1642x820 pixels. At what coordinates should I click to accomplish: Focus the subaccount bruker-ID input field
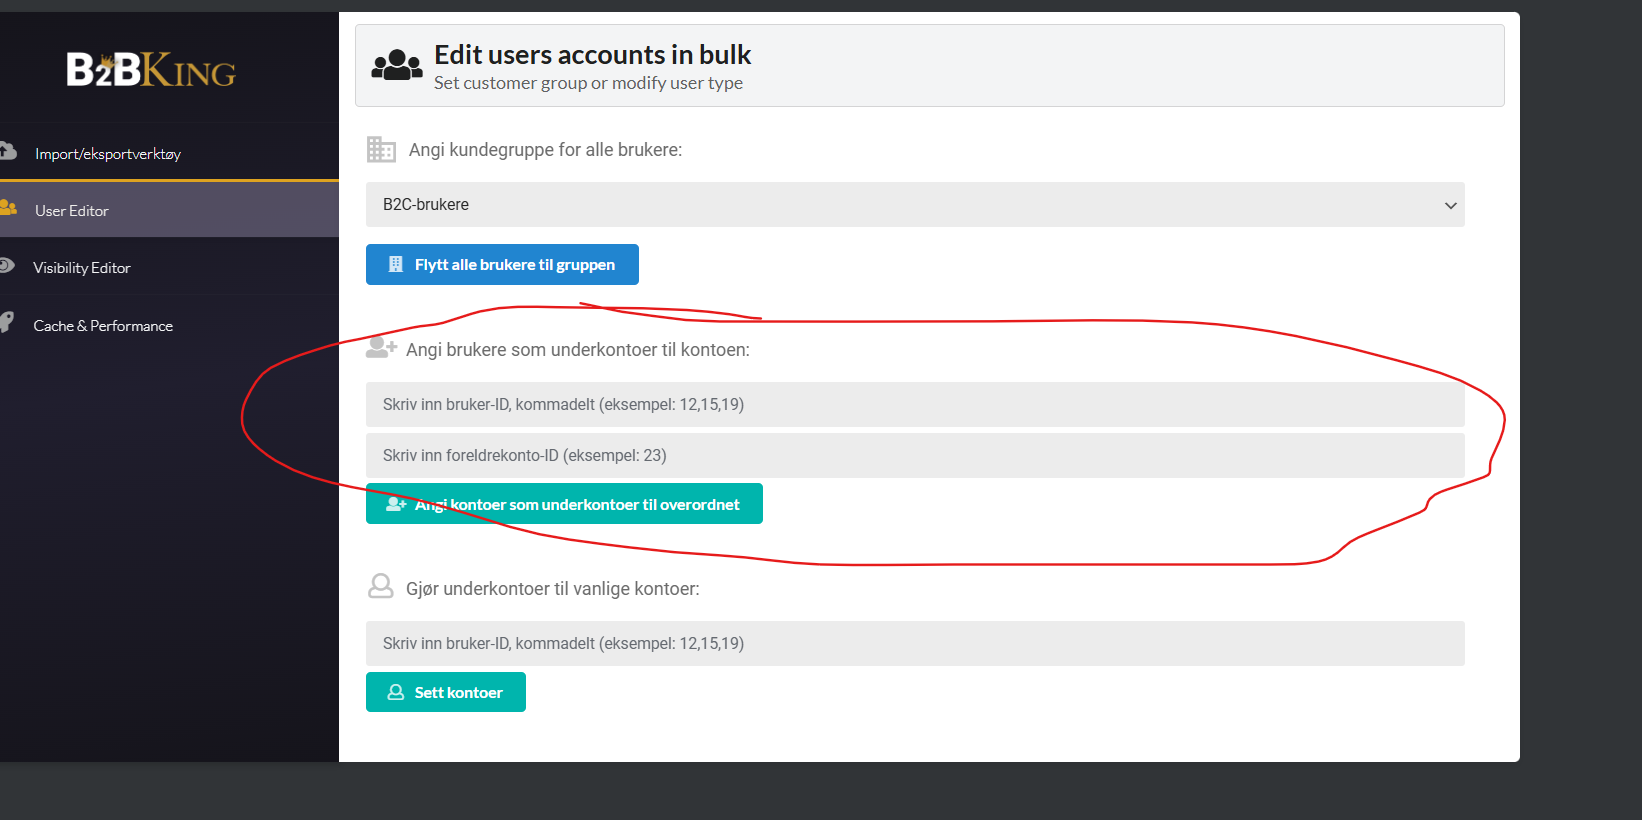point(915,404)
